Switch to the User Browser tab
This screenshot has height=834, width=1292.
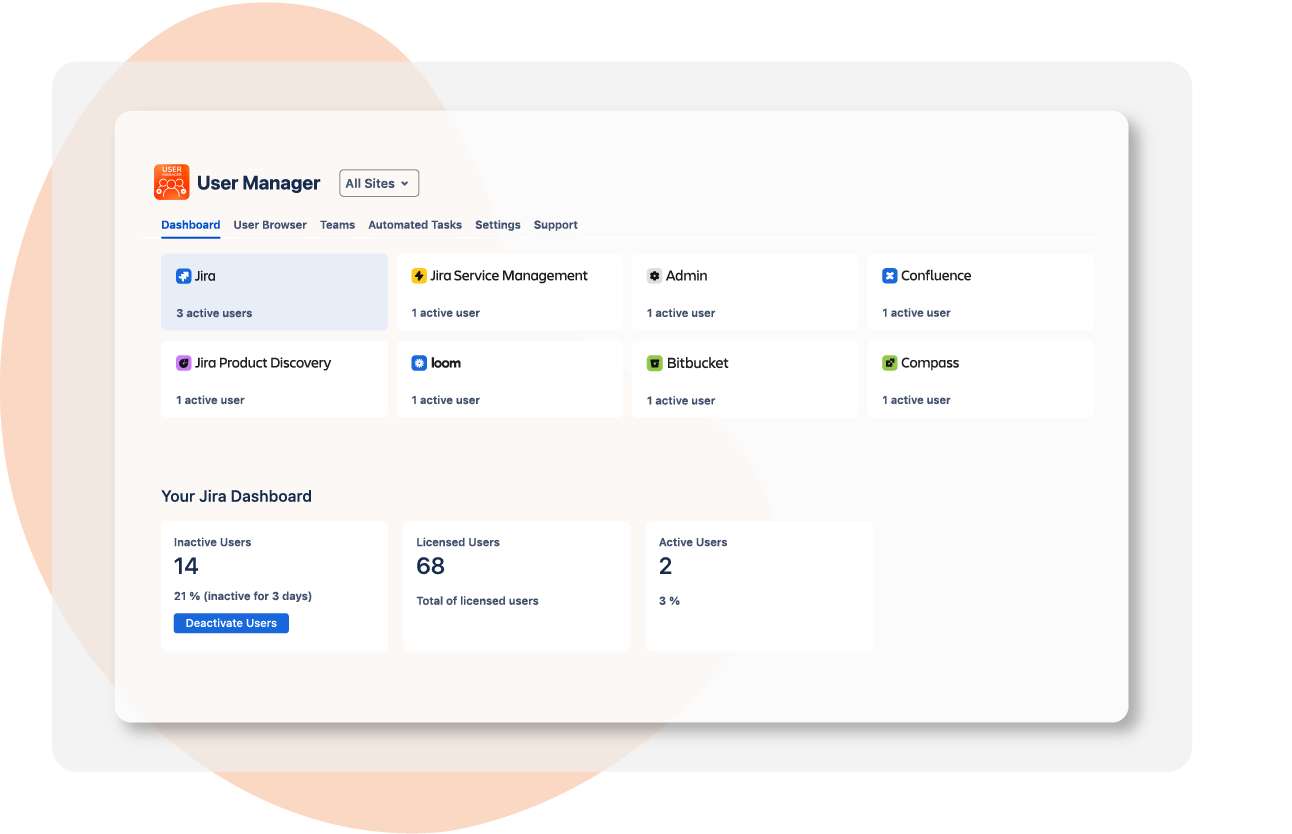click(270, 225)
